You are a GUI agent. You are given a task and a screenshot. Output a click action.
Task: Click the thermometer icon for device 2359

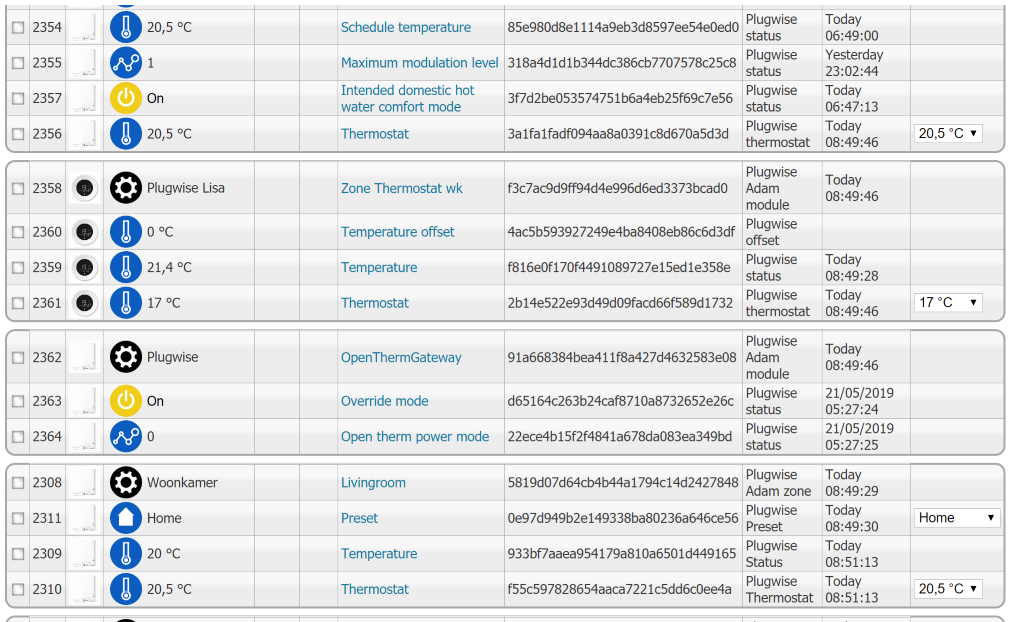click(126, 267)
